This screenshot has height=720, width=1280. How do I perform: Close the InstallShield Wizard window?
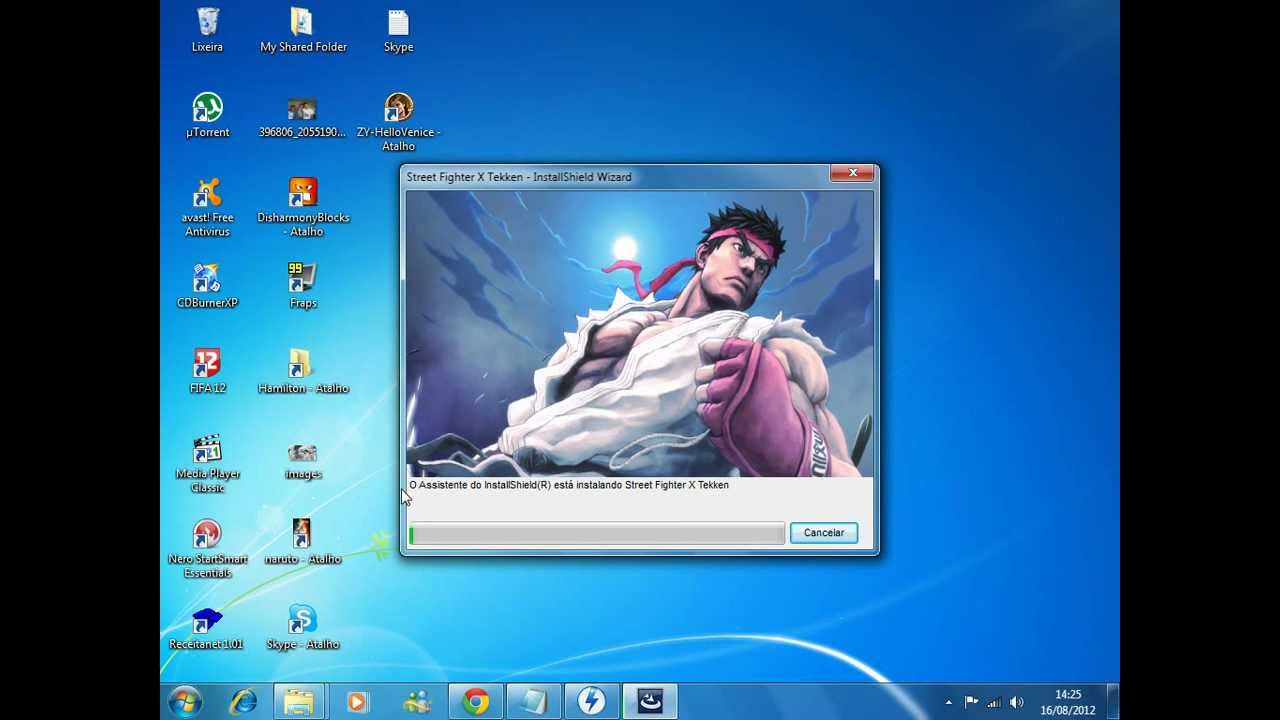pos(853,174)
